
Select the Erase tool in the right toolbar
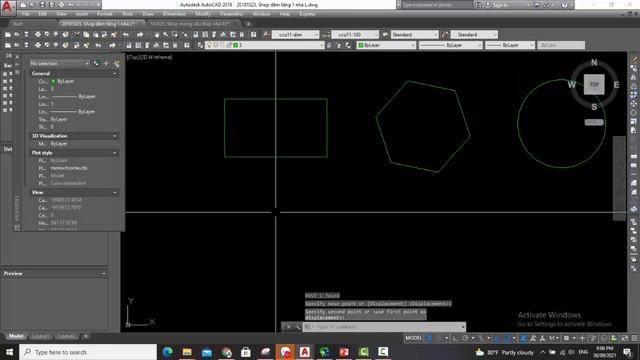pyautogui.click(x=634, y=59)
